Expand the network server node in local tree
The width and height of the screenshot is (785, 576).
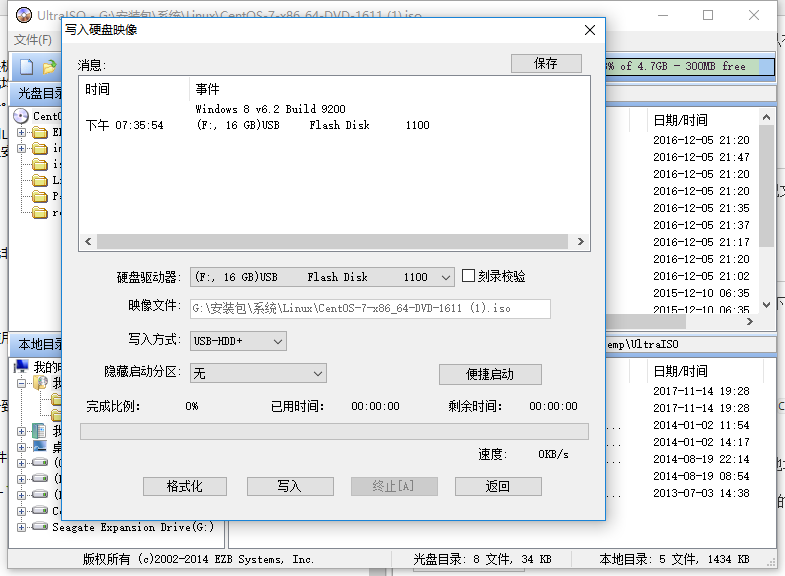coord(22,431)
